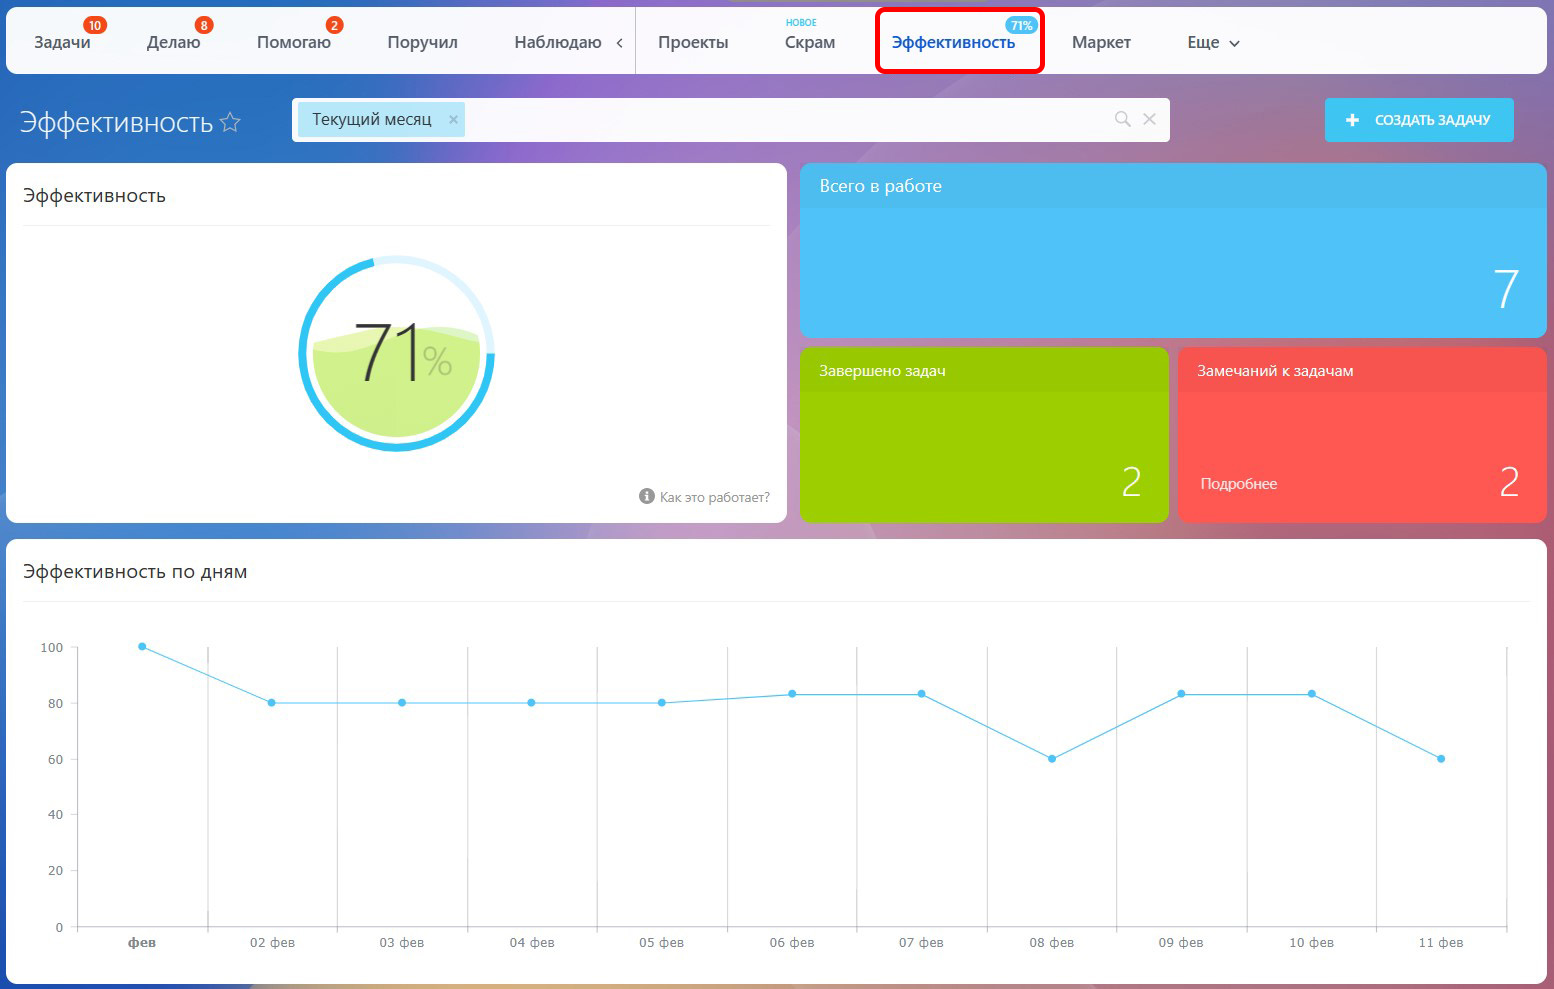Add Эффективность page to favorites star
This screenshot has height=989, width=1554.
(x=230, y=122)
